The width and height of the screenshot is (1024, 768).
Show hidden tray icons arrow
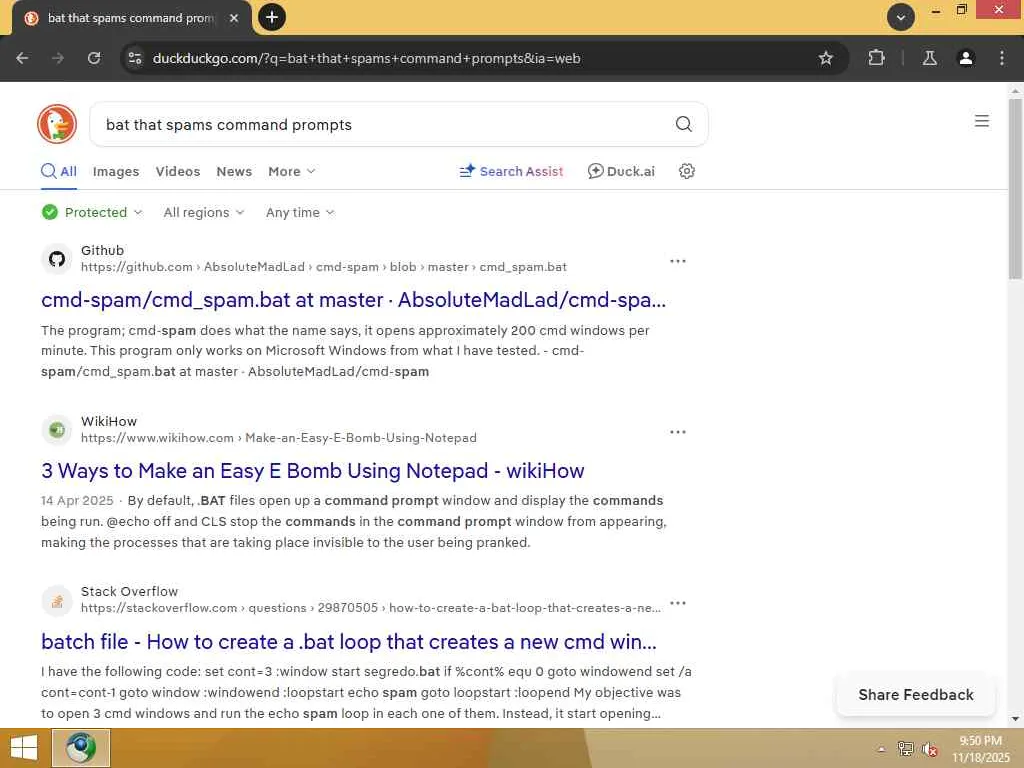coord(881,749)
